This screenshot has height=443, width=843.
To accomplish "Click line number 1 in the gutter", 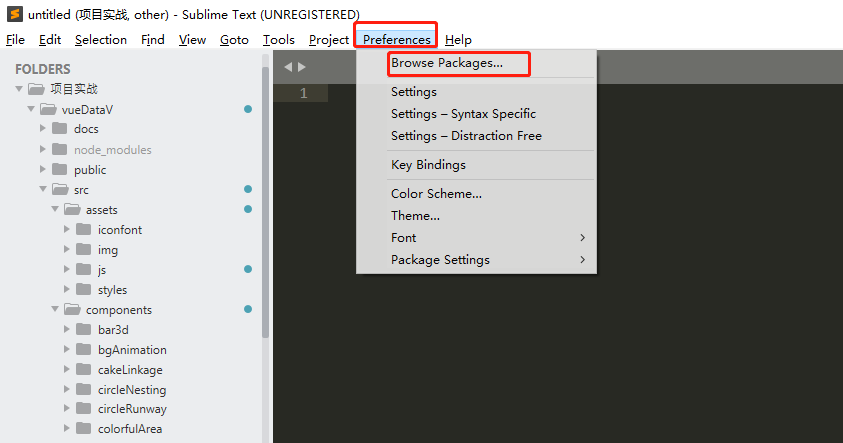I will (304, 93).
